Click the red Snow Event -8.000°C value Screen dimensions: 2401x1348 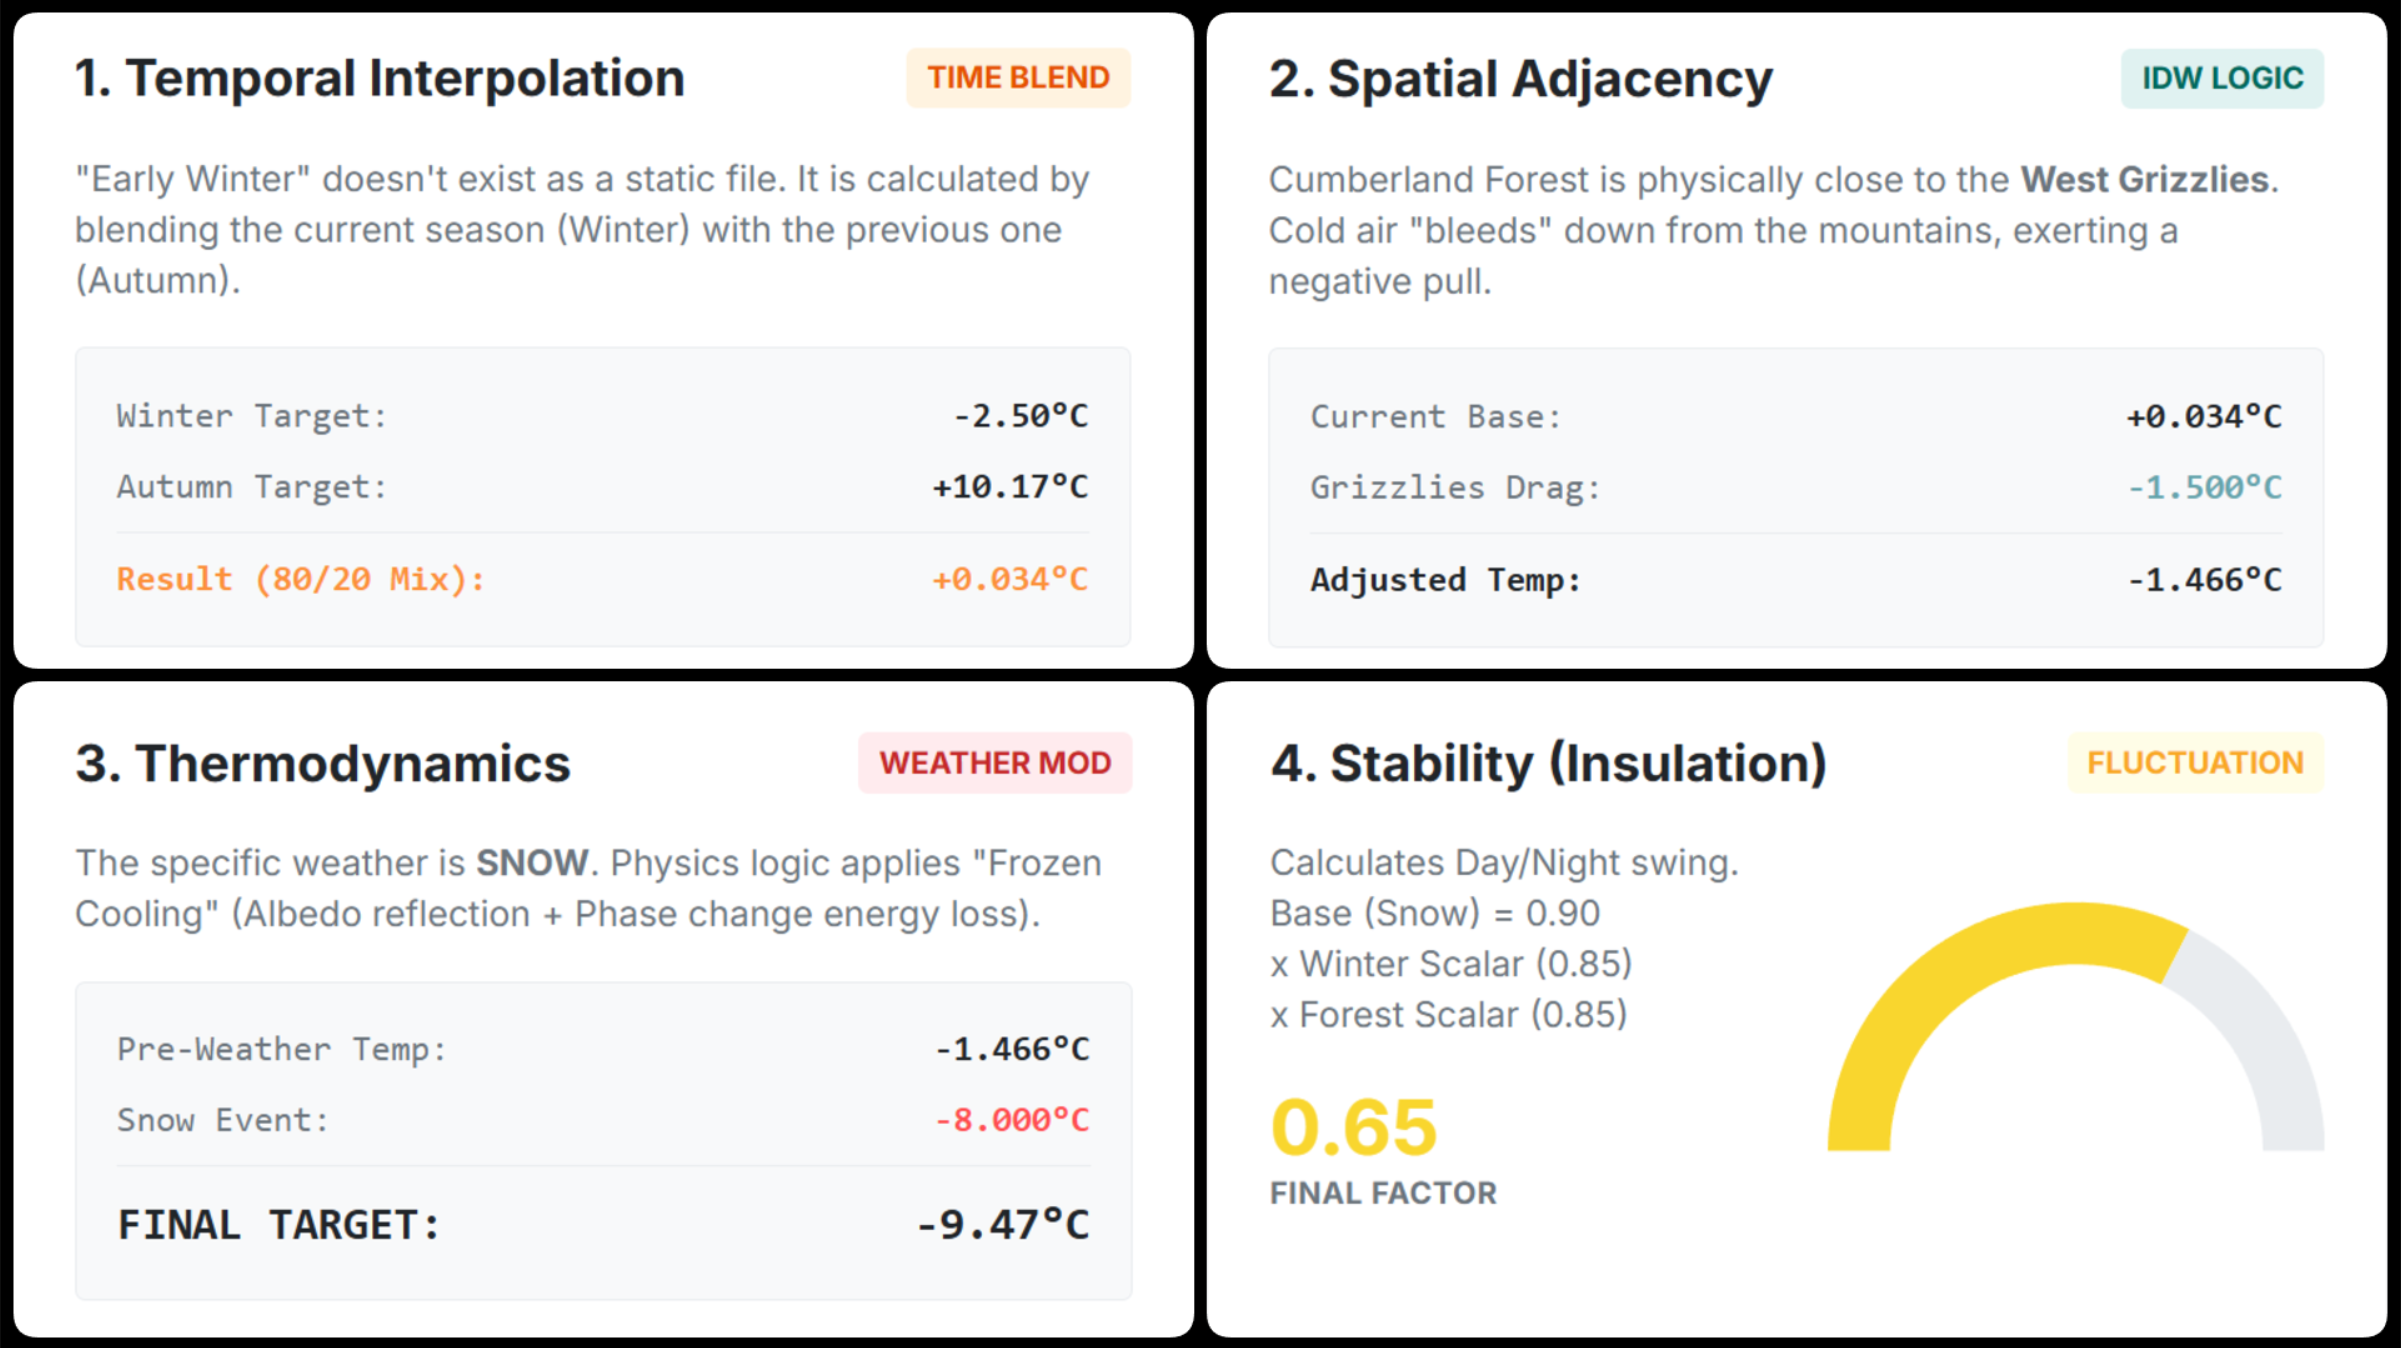[1011, 1120]
